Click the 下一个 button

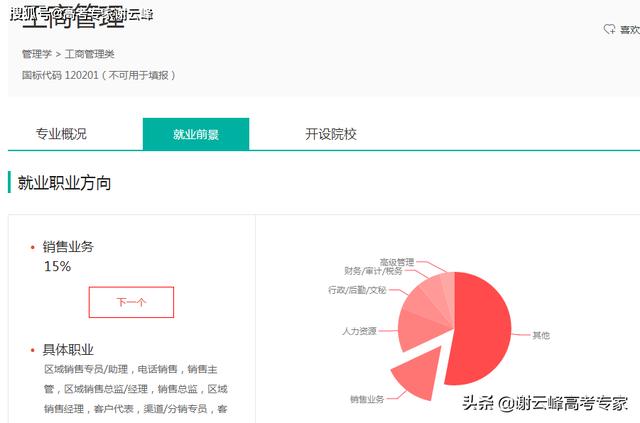pos(131,302)
